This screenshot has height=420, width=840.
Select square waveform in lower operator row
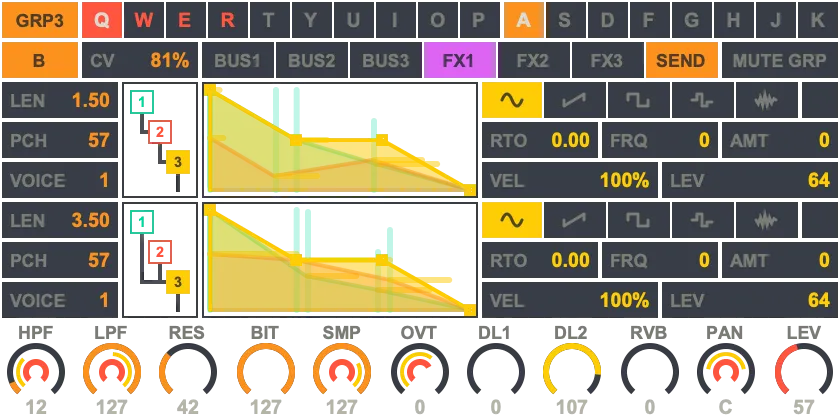click(638, 220)
